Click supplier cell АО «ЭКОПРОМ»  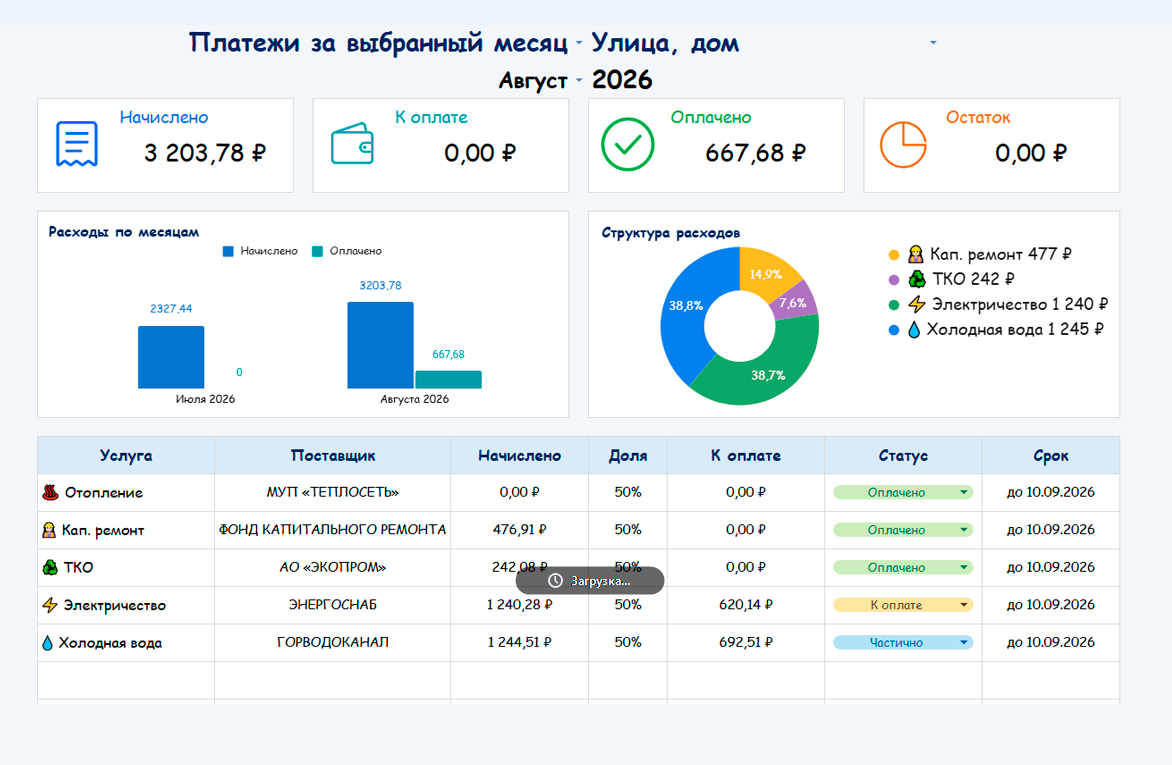pos(333,567)
